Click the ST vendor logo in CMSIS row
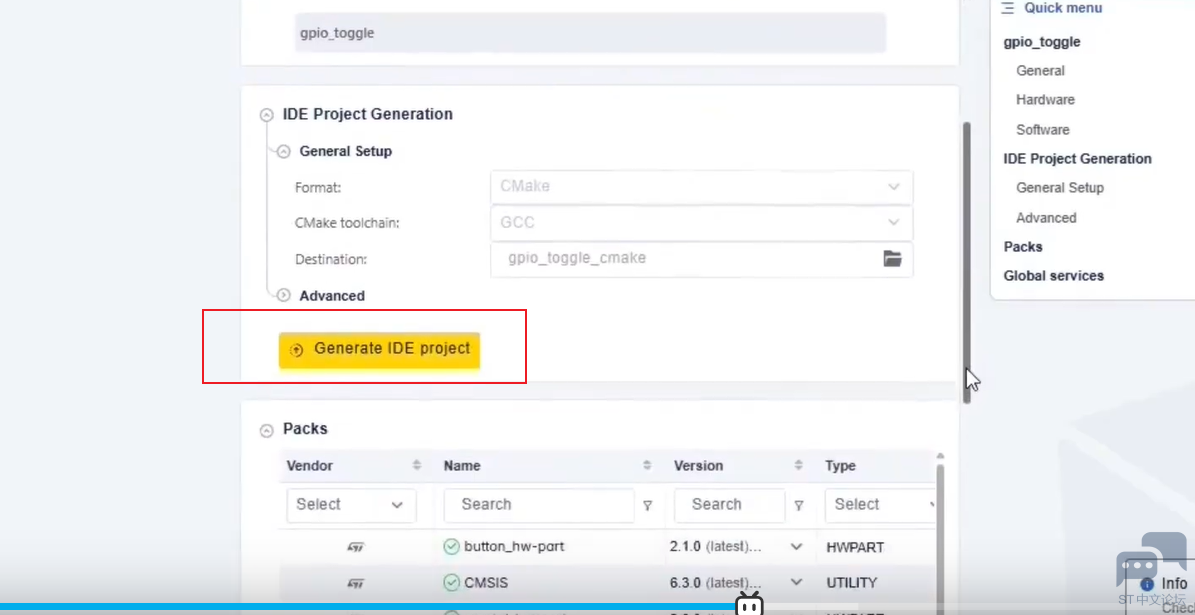Image resolution: width=1195 pixels, height=615 pixels. pyautogui.click(x=356, y=583)
